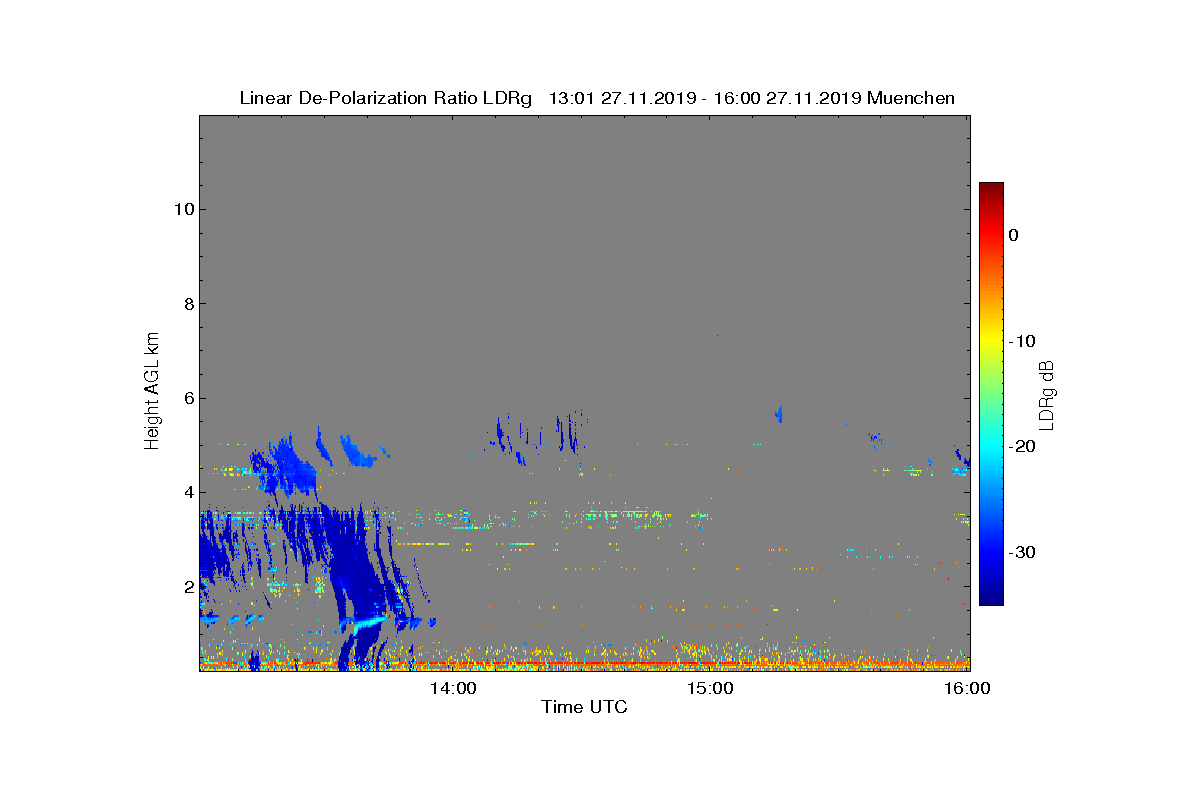1200x800 pixels.
Task: Click the height tick label "6"
Action: [x=187, y=398]
